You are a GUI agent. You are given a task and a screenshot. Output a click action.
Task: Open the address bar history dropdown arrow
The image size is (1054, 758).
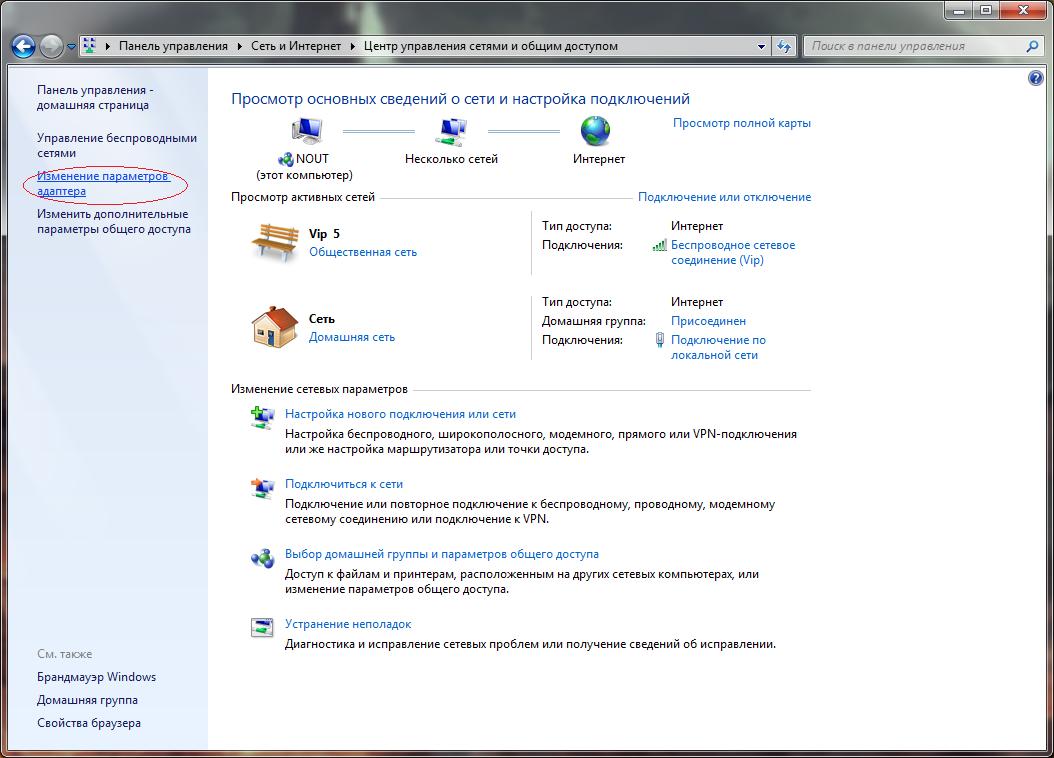coord(762,46)
